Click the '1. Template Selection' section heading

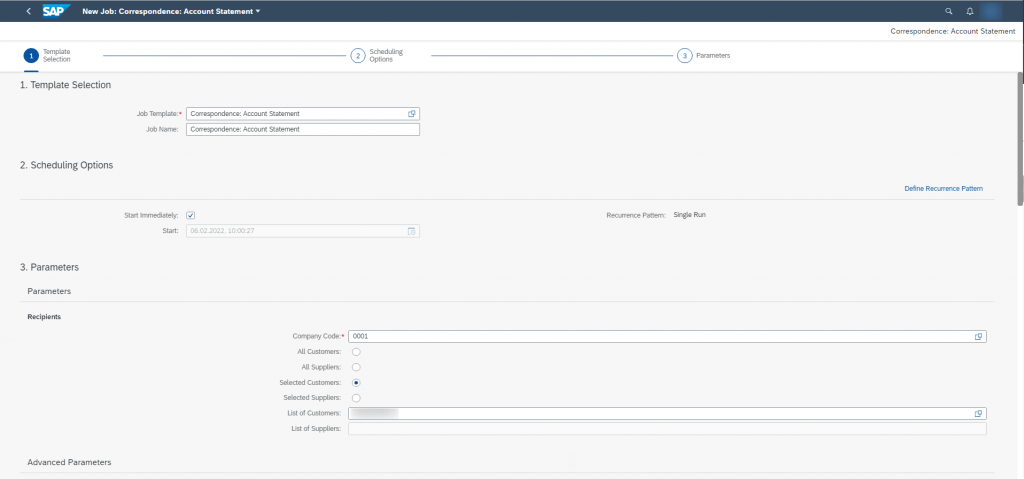pyautogui.click(x=65, y=85)
